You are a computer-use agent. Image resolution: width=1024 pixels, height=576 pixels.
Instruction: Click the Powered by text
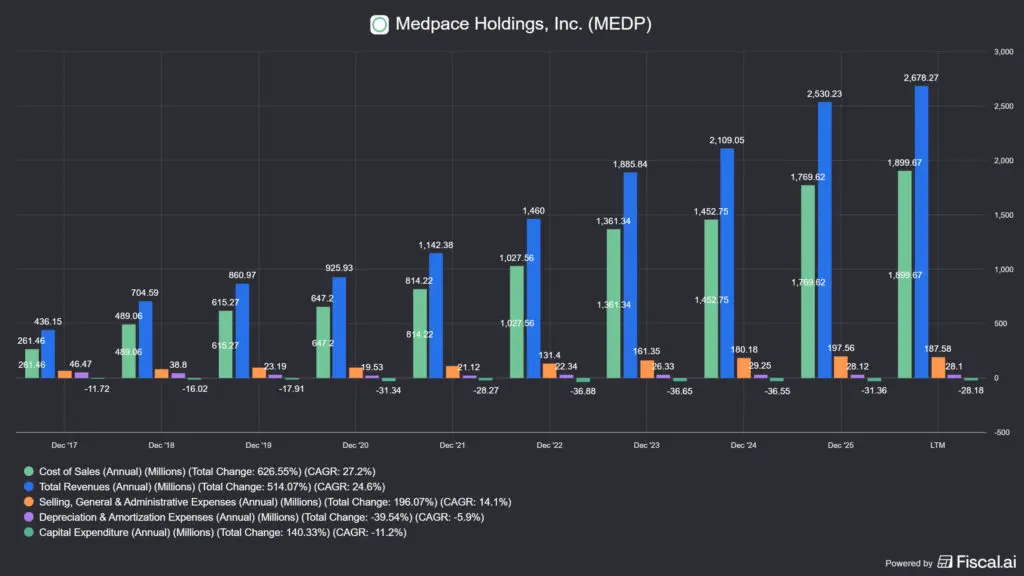(x=908, y=563)
